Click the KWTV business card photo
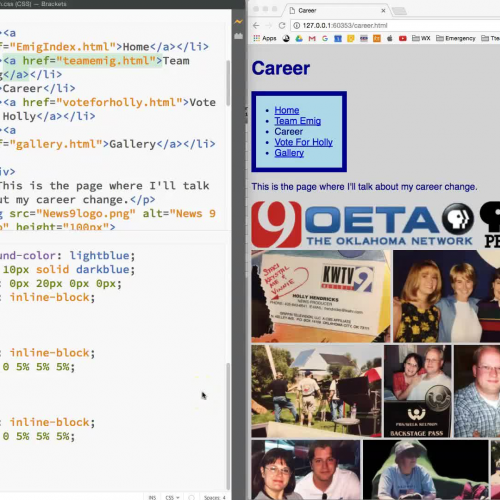The image size is (500, 500). (x=321, y=296)
